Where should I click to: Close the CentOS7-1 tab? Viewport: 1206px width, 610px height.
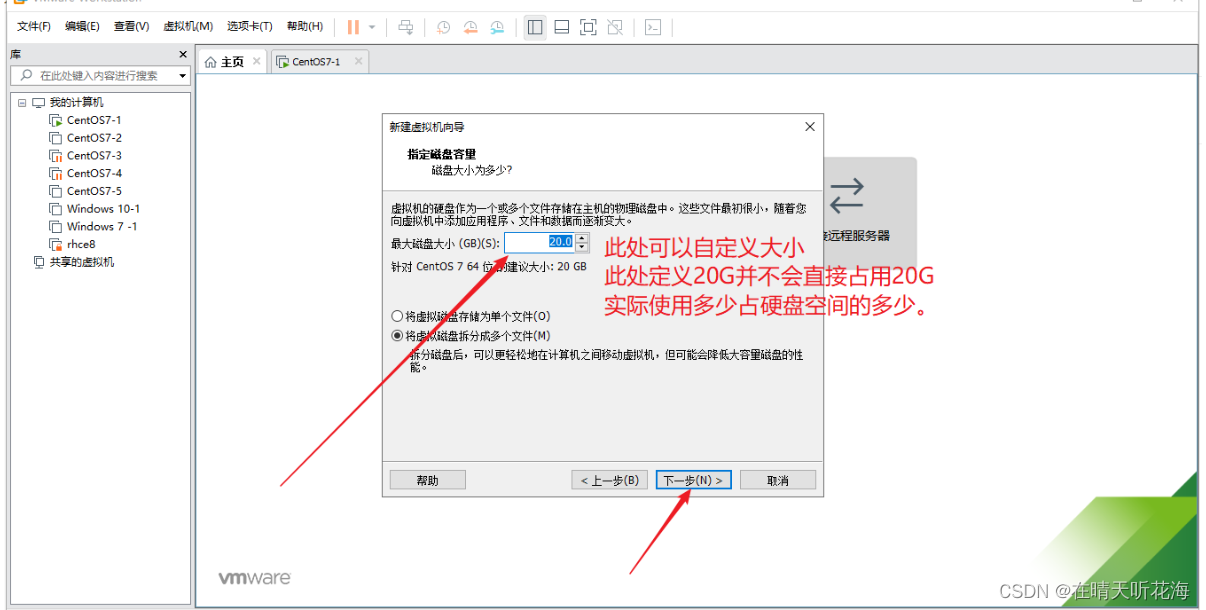[358, 61]
